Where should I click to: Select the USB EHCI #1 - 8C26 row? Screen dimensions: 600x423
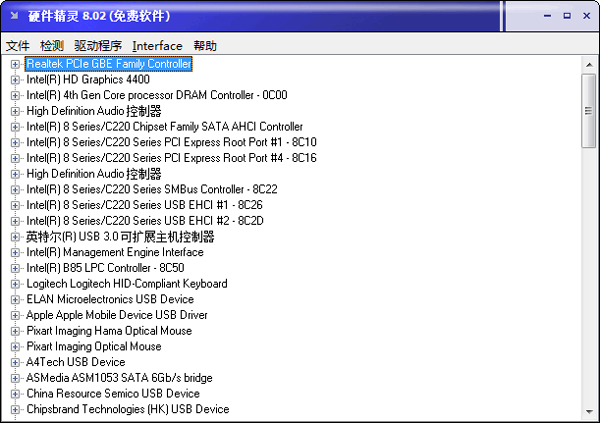tap(145, 205)
